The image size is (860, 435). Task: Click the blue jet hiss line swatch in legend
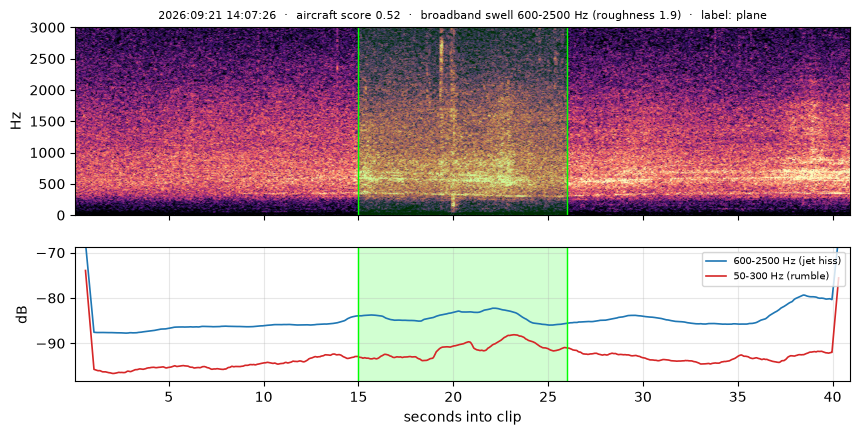716,261
